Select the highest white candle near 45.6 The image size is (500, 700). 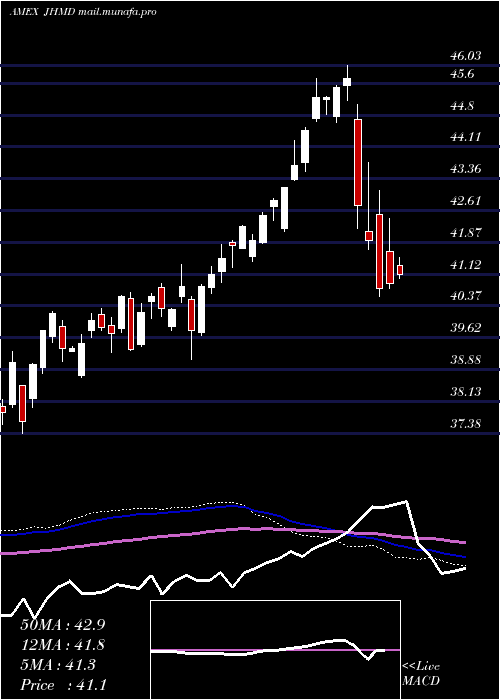click(347, 82)
